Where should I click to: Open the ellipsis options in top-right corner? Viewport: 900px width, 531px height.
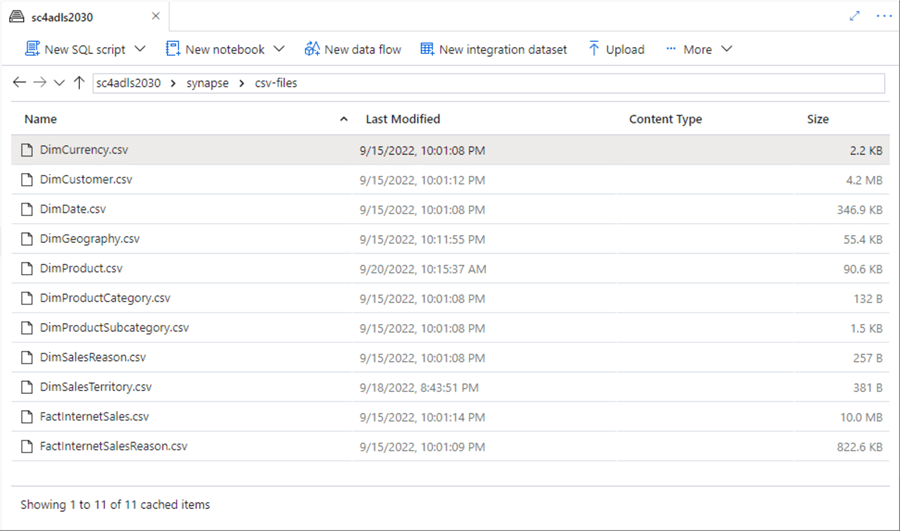(884, 16)
